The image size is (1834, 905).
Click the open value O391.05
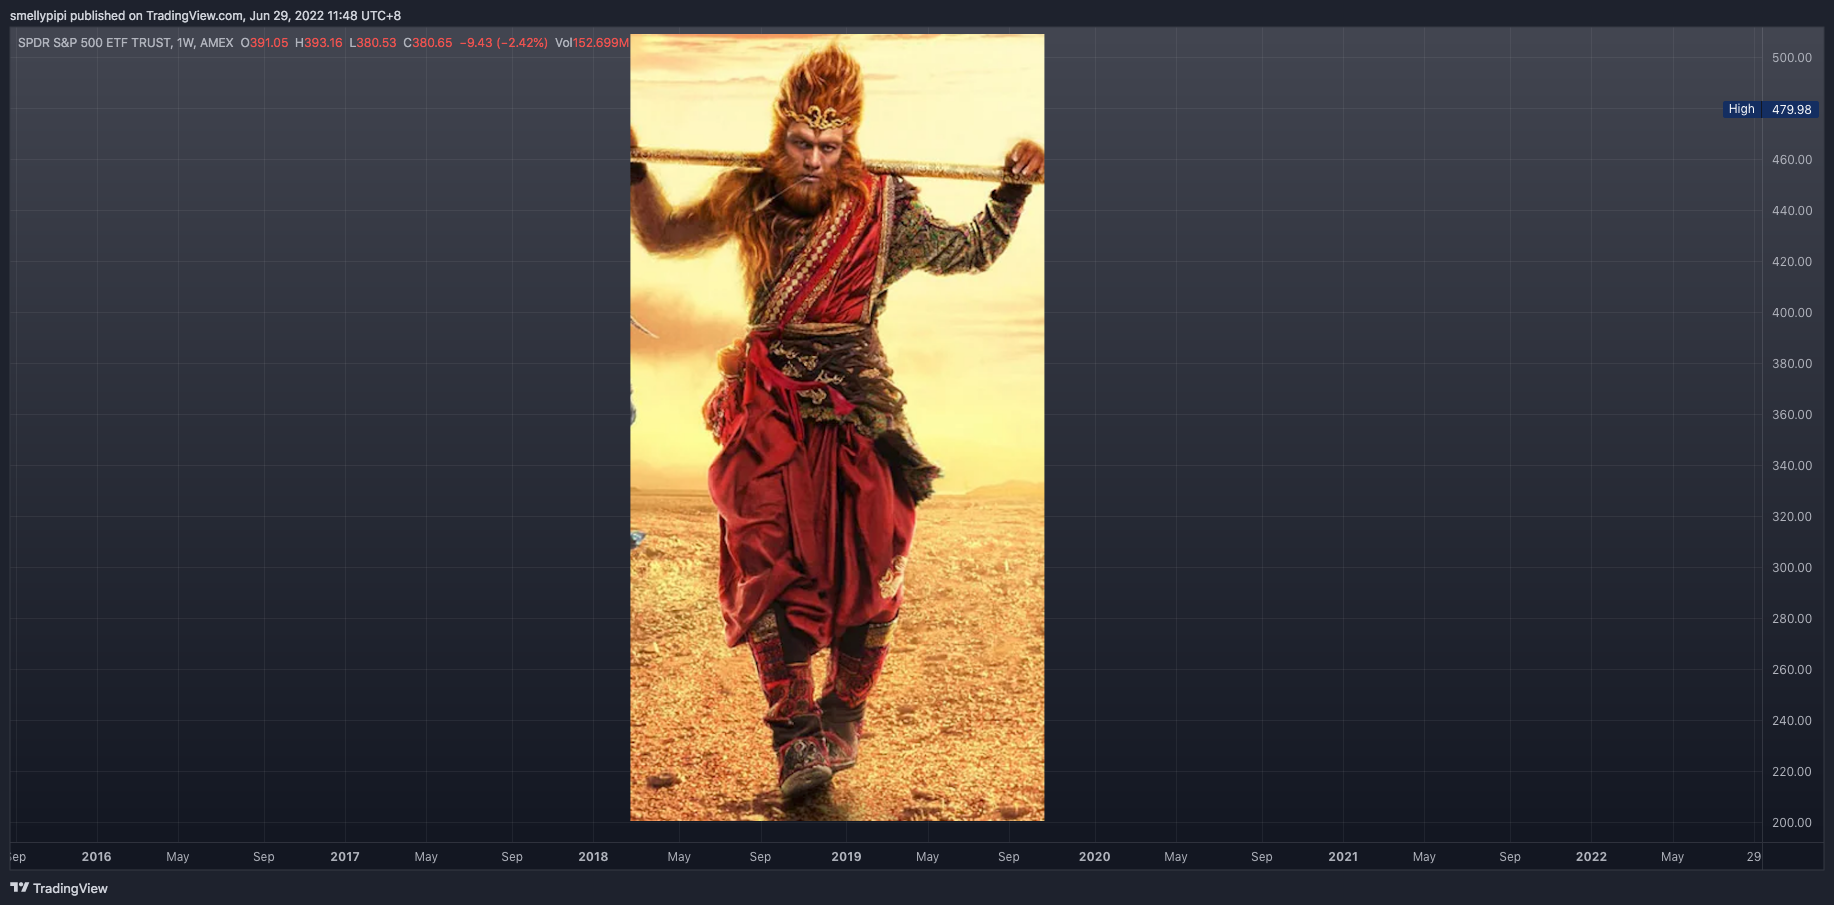pyautogui.click(x=264, y=43)
